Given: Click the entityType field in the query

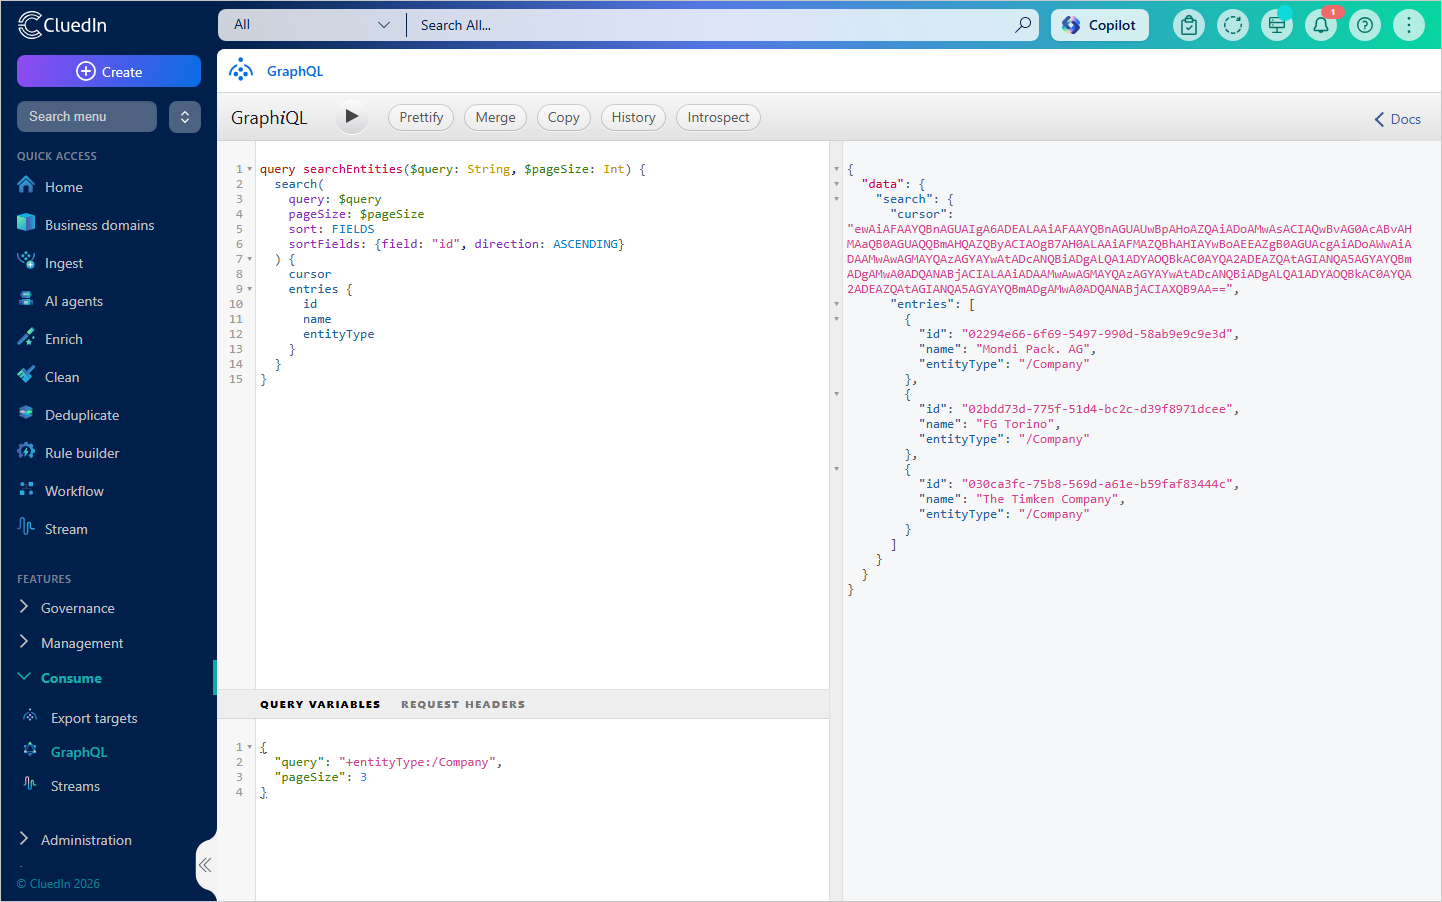Looking at the screenshot, I should 339,334.
